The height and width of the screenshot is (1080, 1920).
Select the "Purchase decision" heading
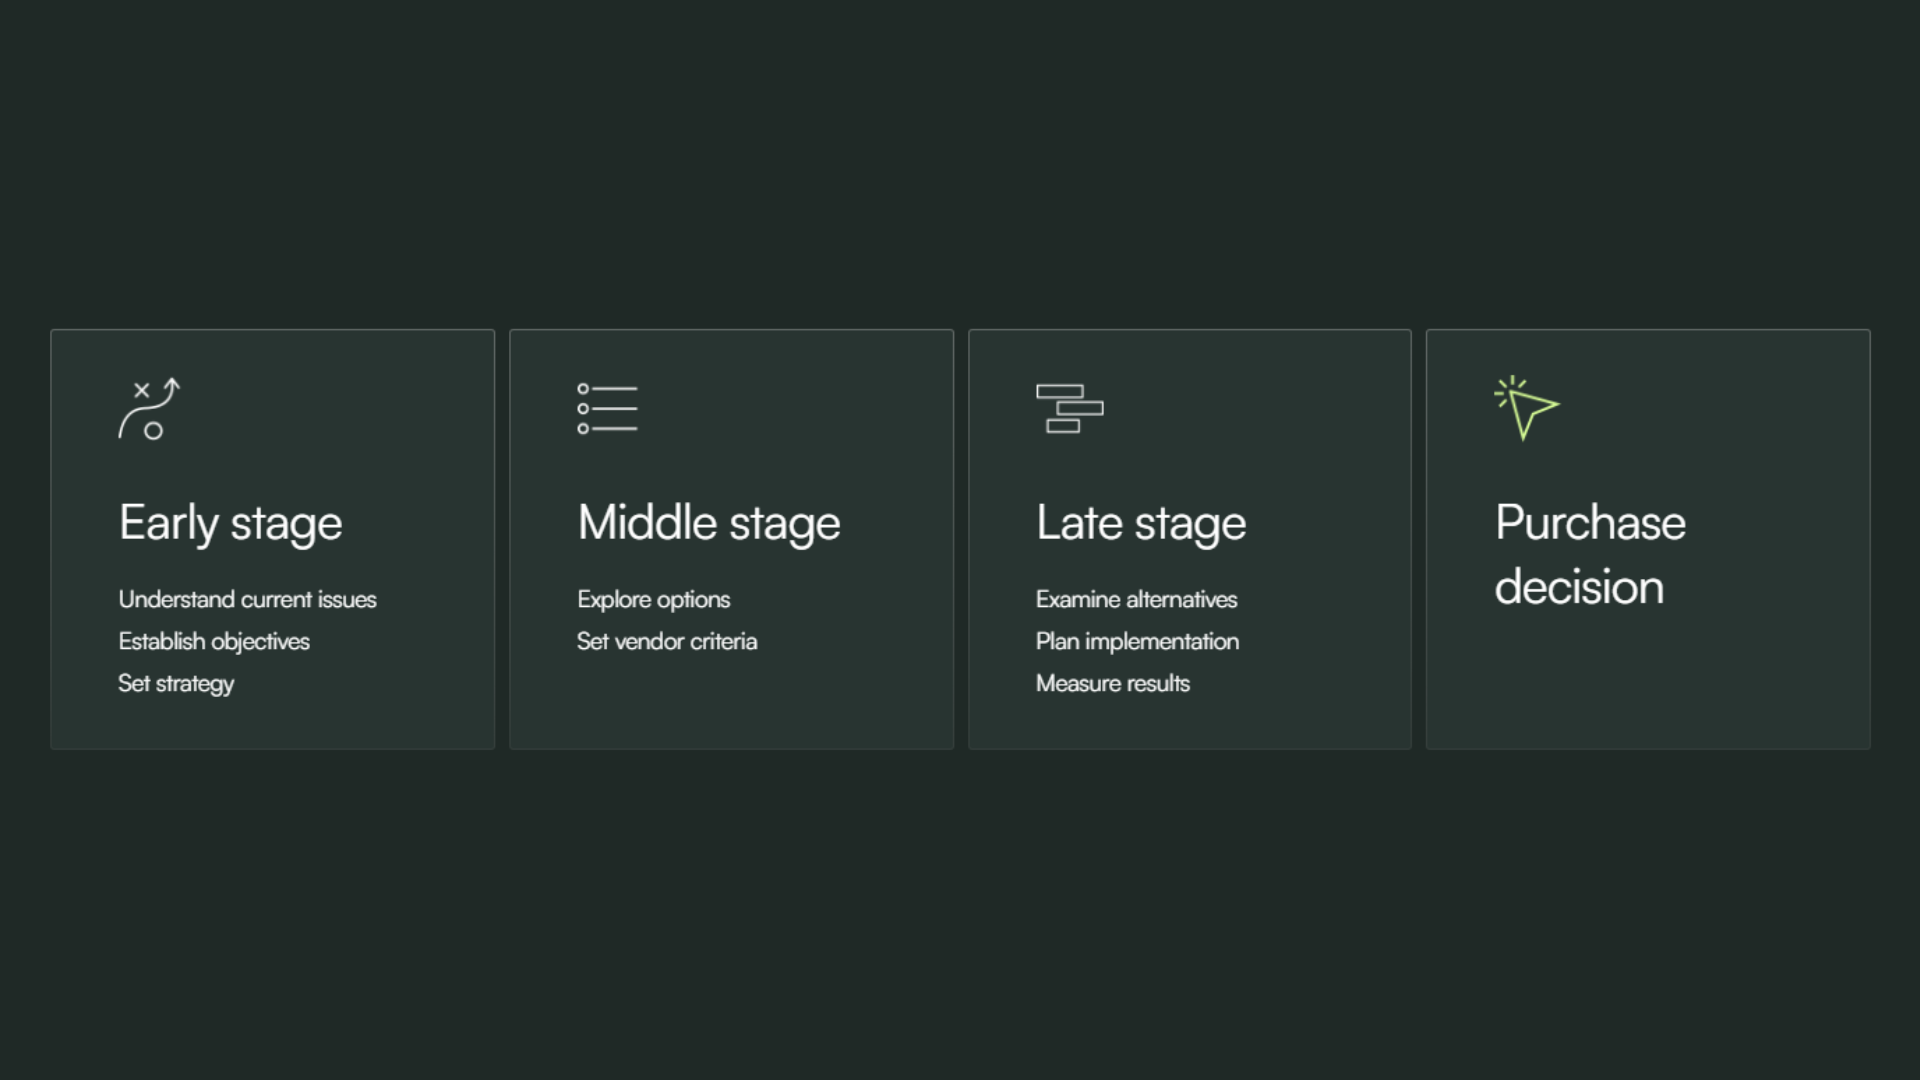pyautogui.click(x=1590, y=555)
